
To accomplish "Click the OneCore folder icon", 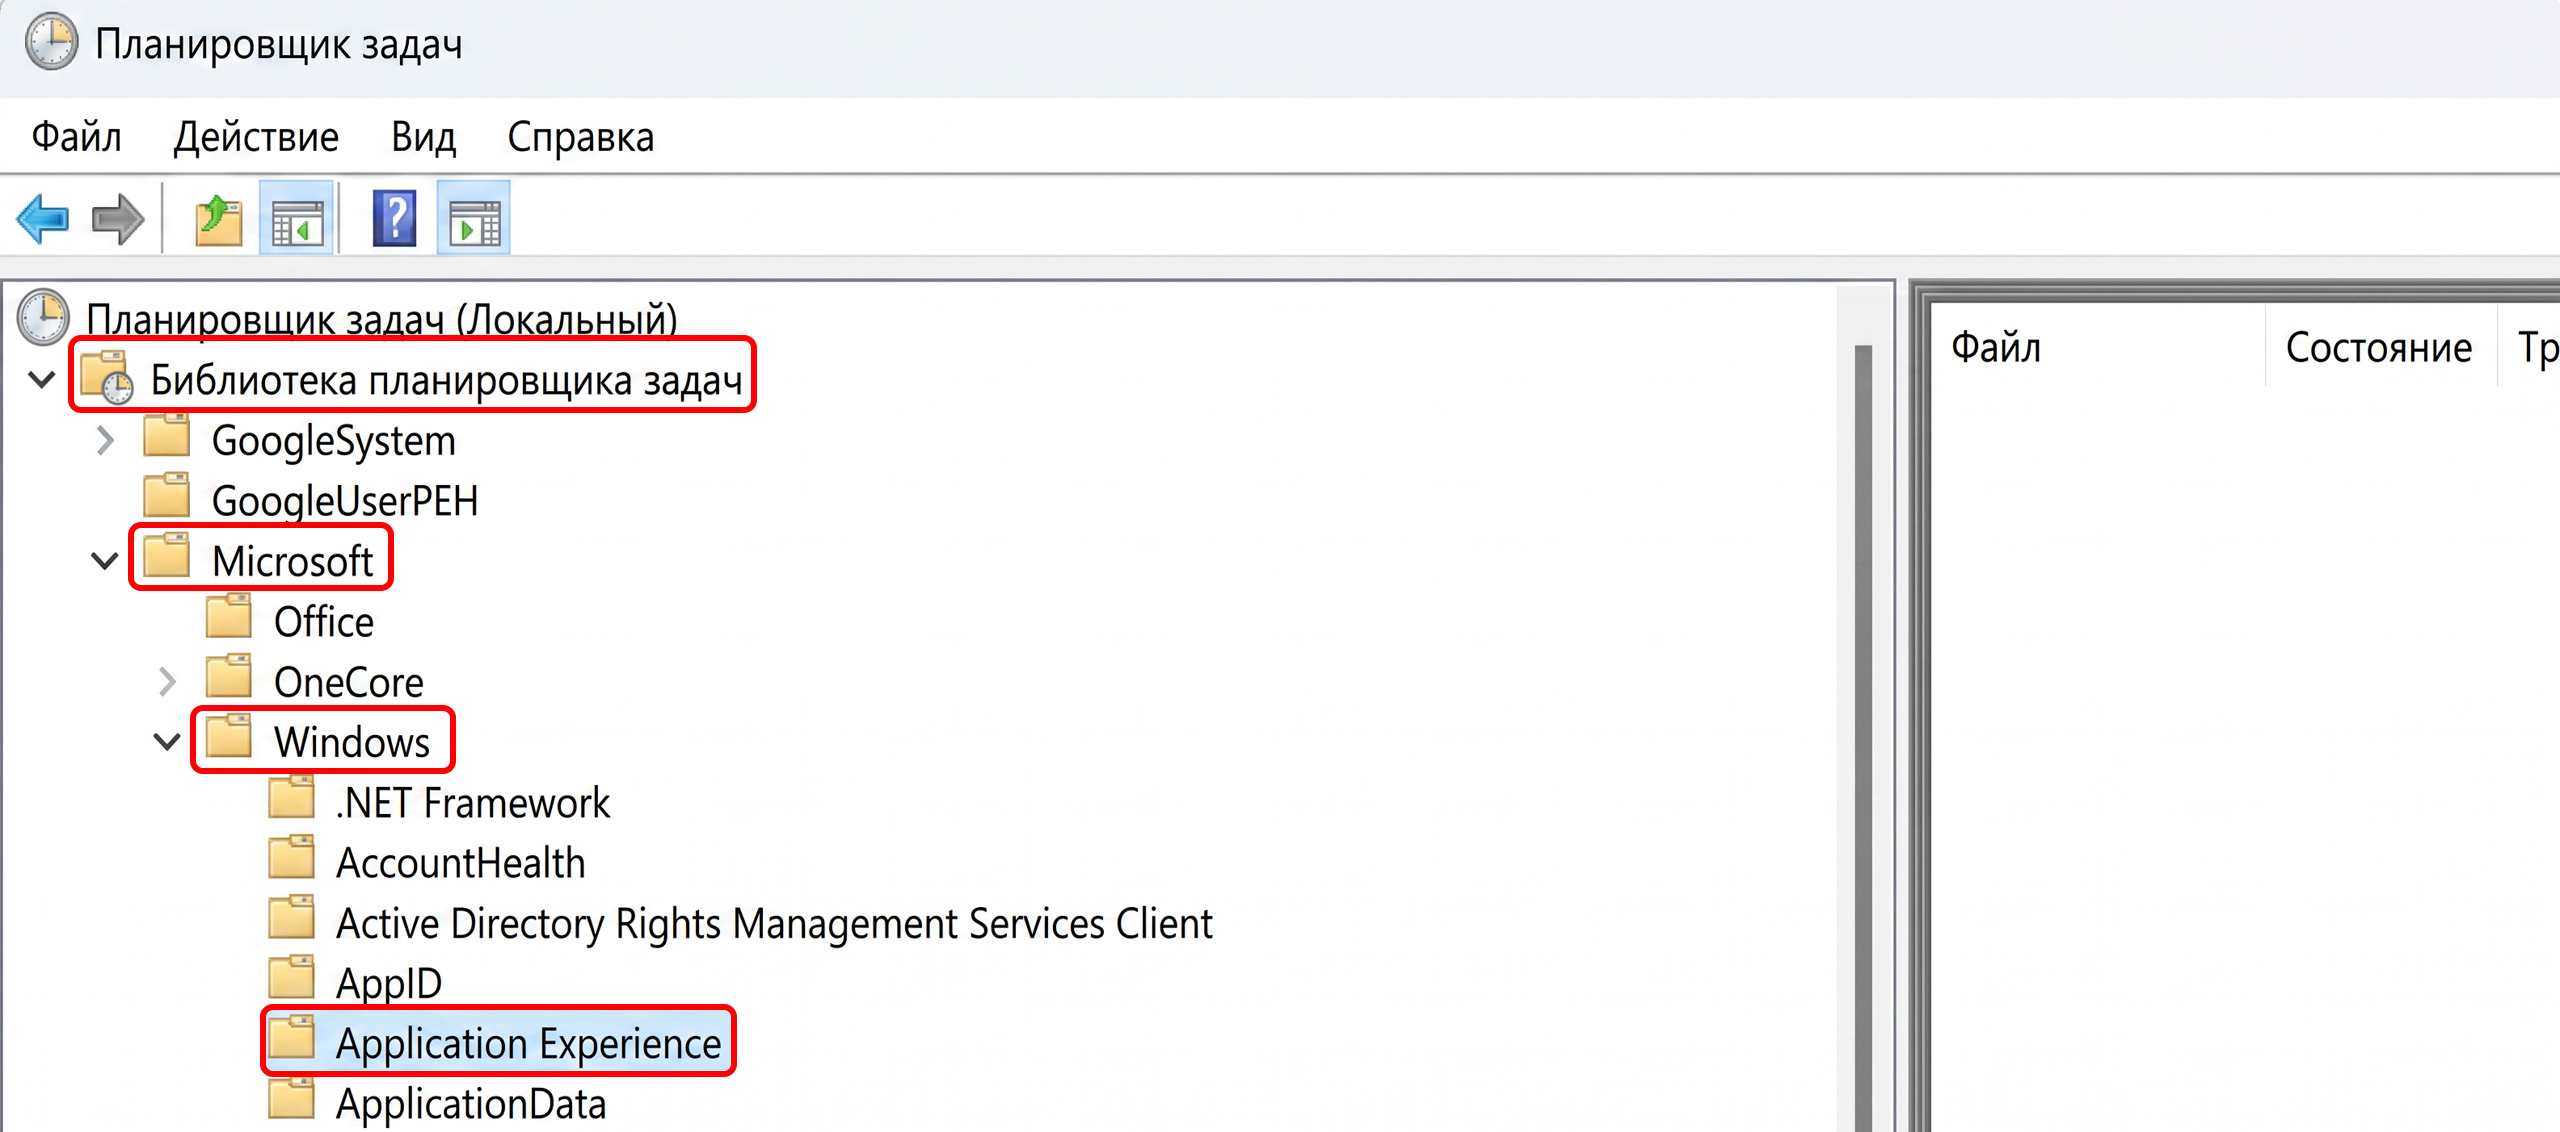I will 229,677.
